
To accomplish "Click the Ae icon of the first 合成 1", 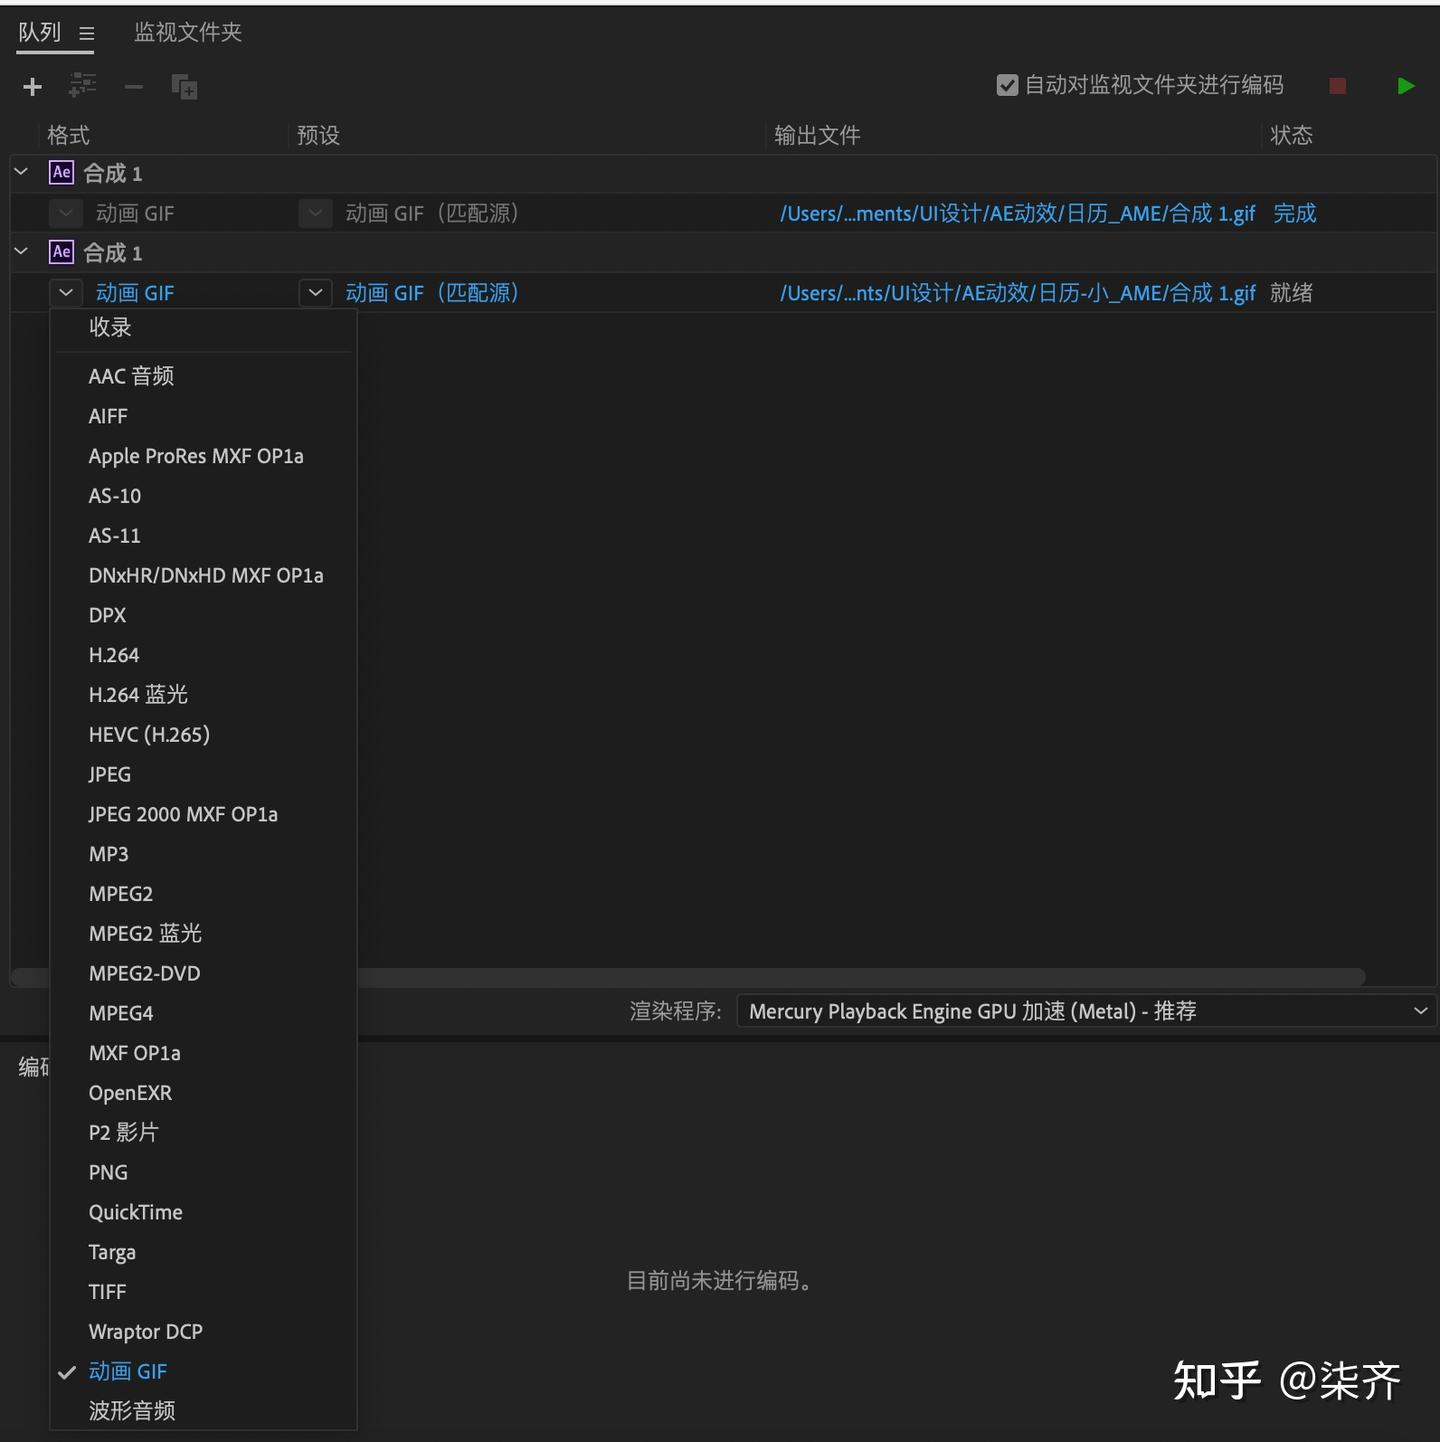I will (61, 172).
